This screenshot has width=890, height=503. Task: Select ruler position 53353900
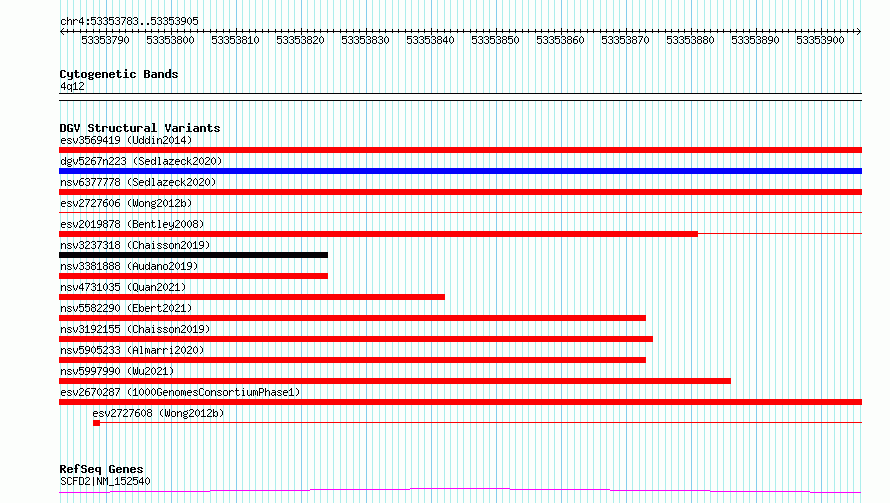(x=820, y=40)
